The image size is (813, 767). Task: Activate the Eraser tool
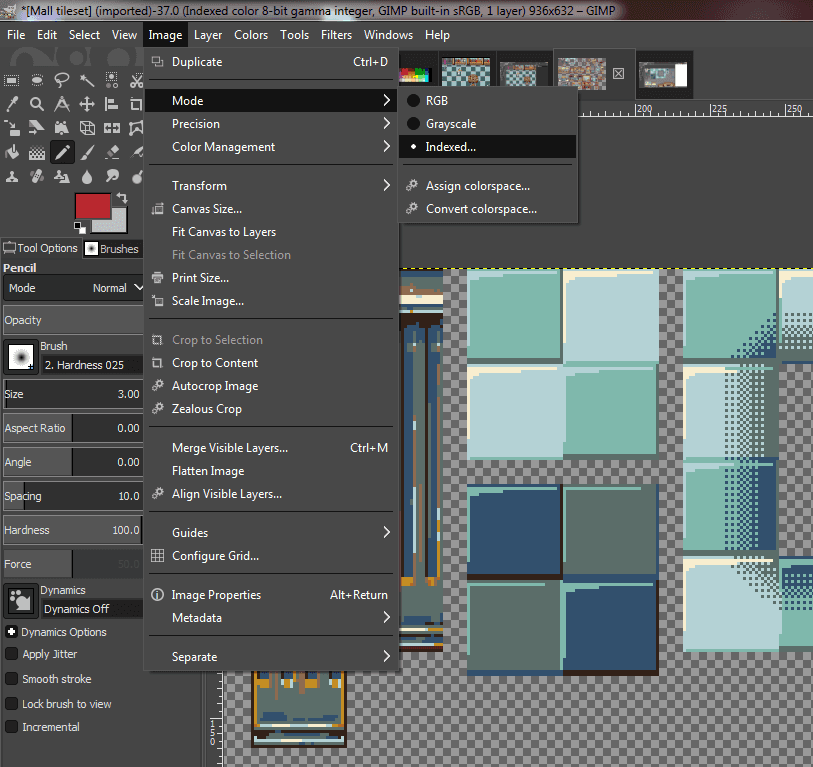[112, 151]
